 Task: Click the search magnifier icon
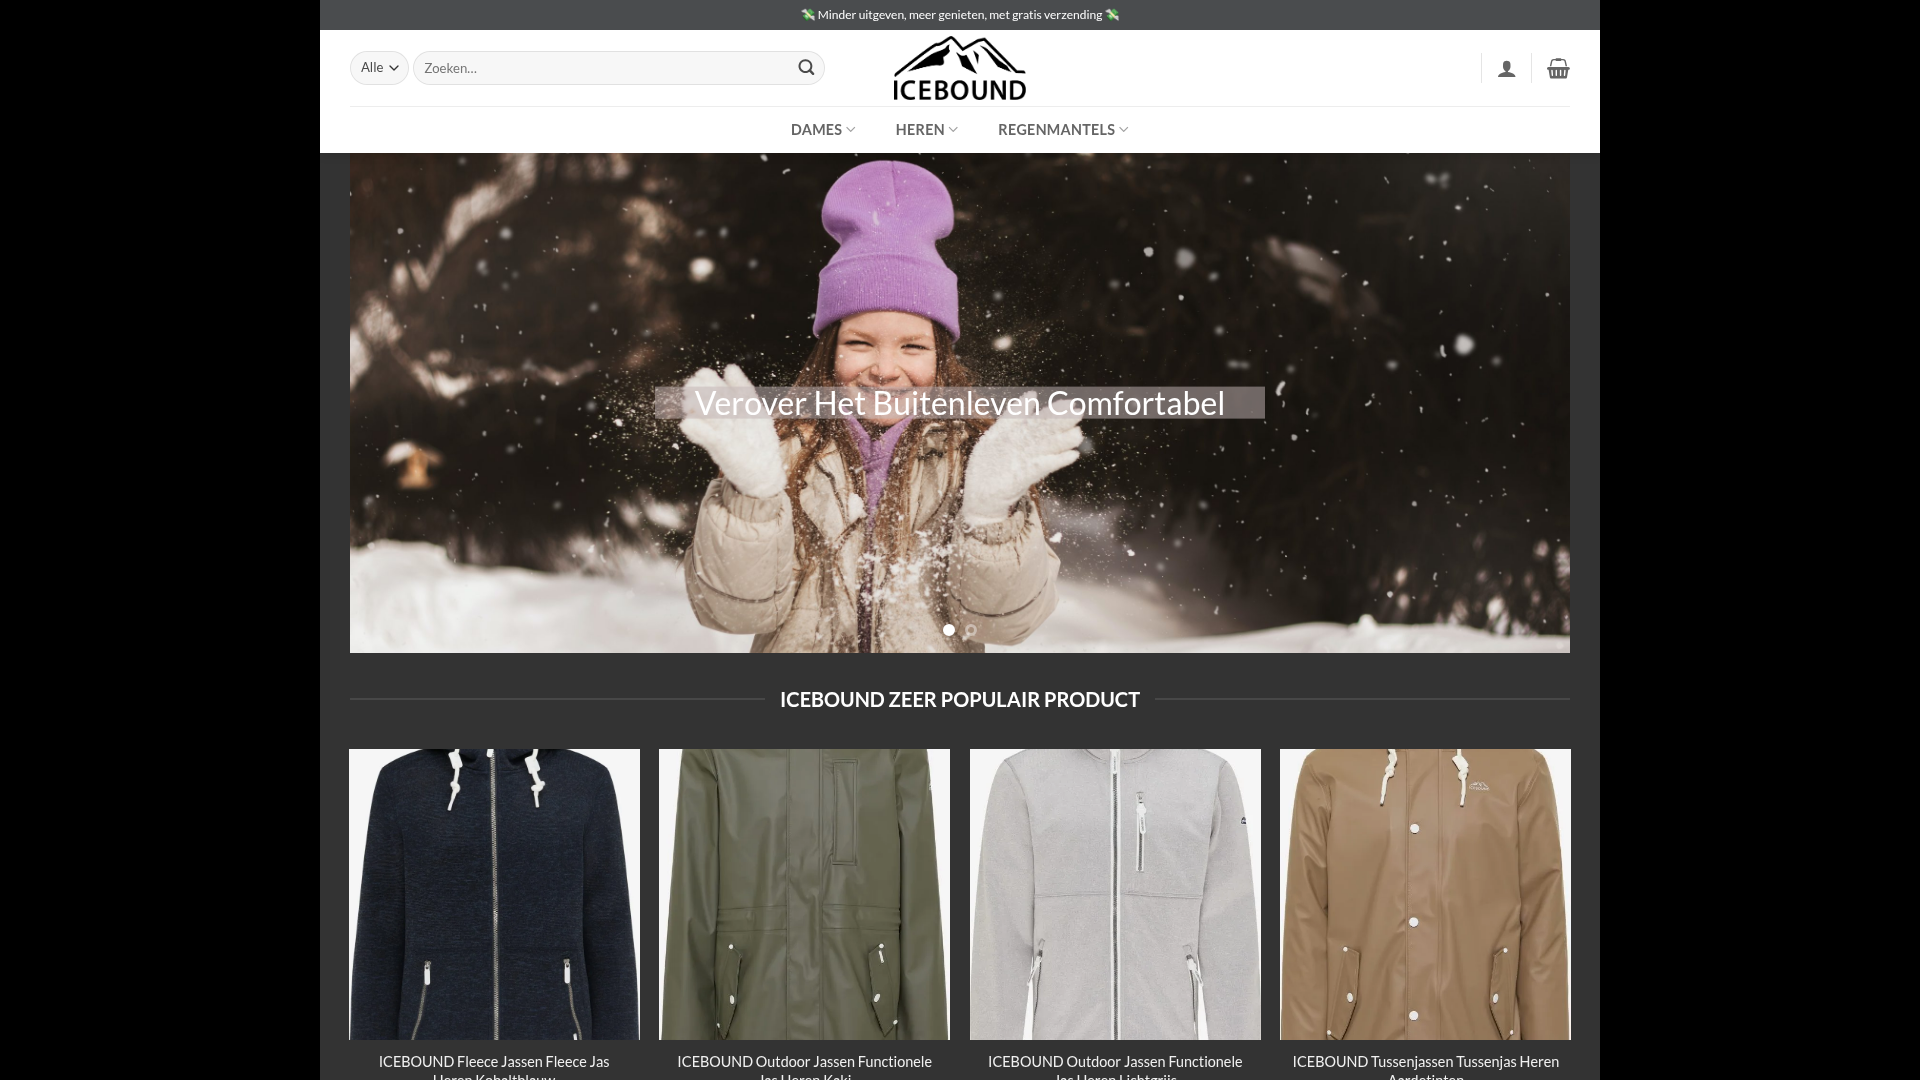pos(806,68)
